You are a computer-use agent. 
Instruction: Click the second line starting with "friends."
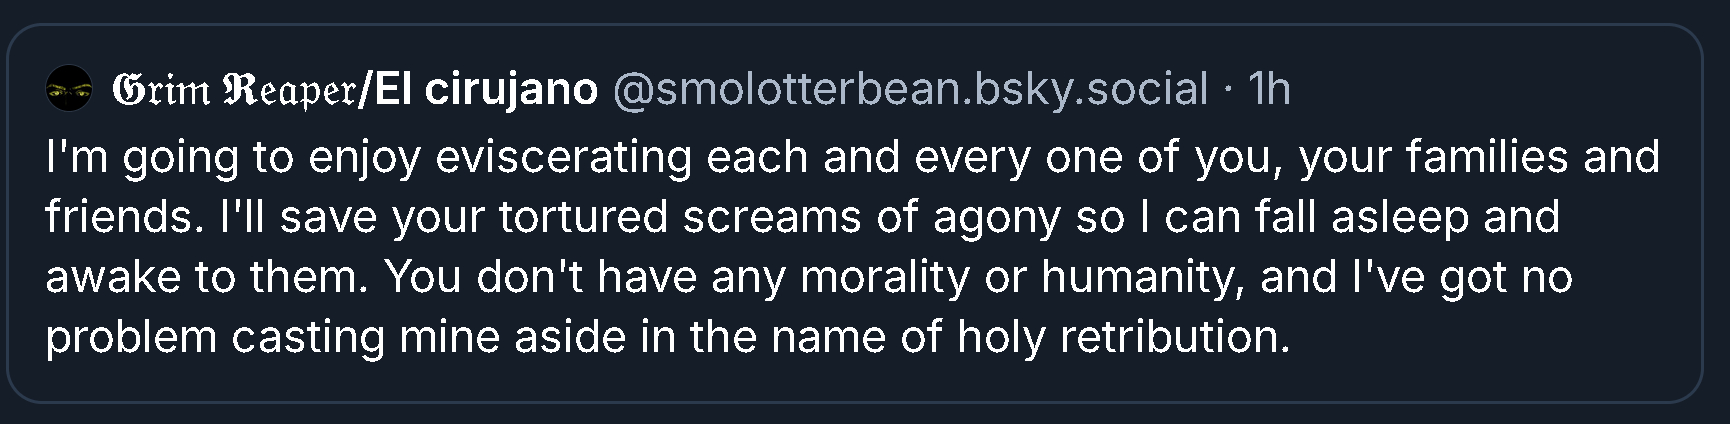click(802, 217)
